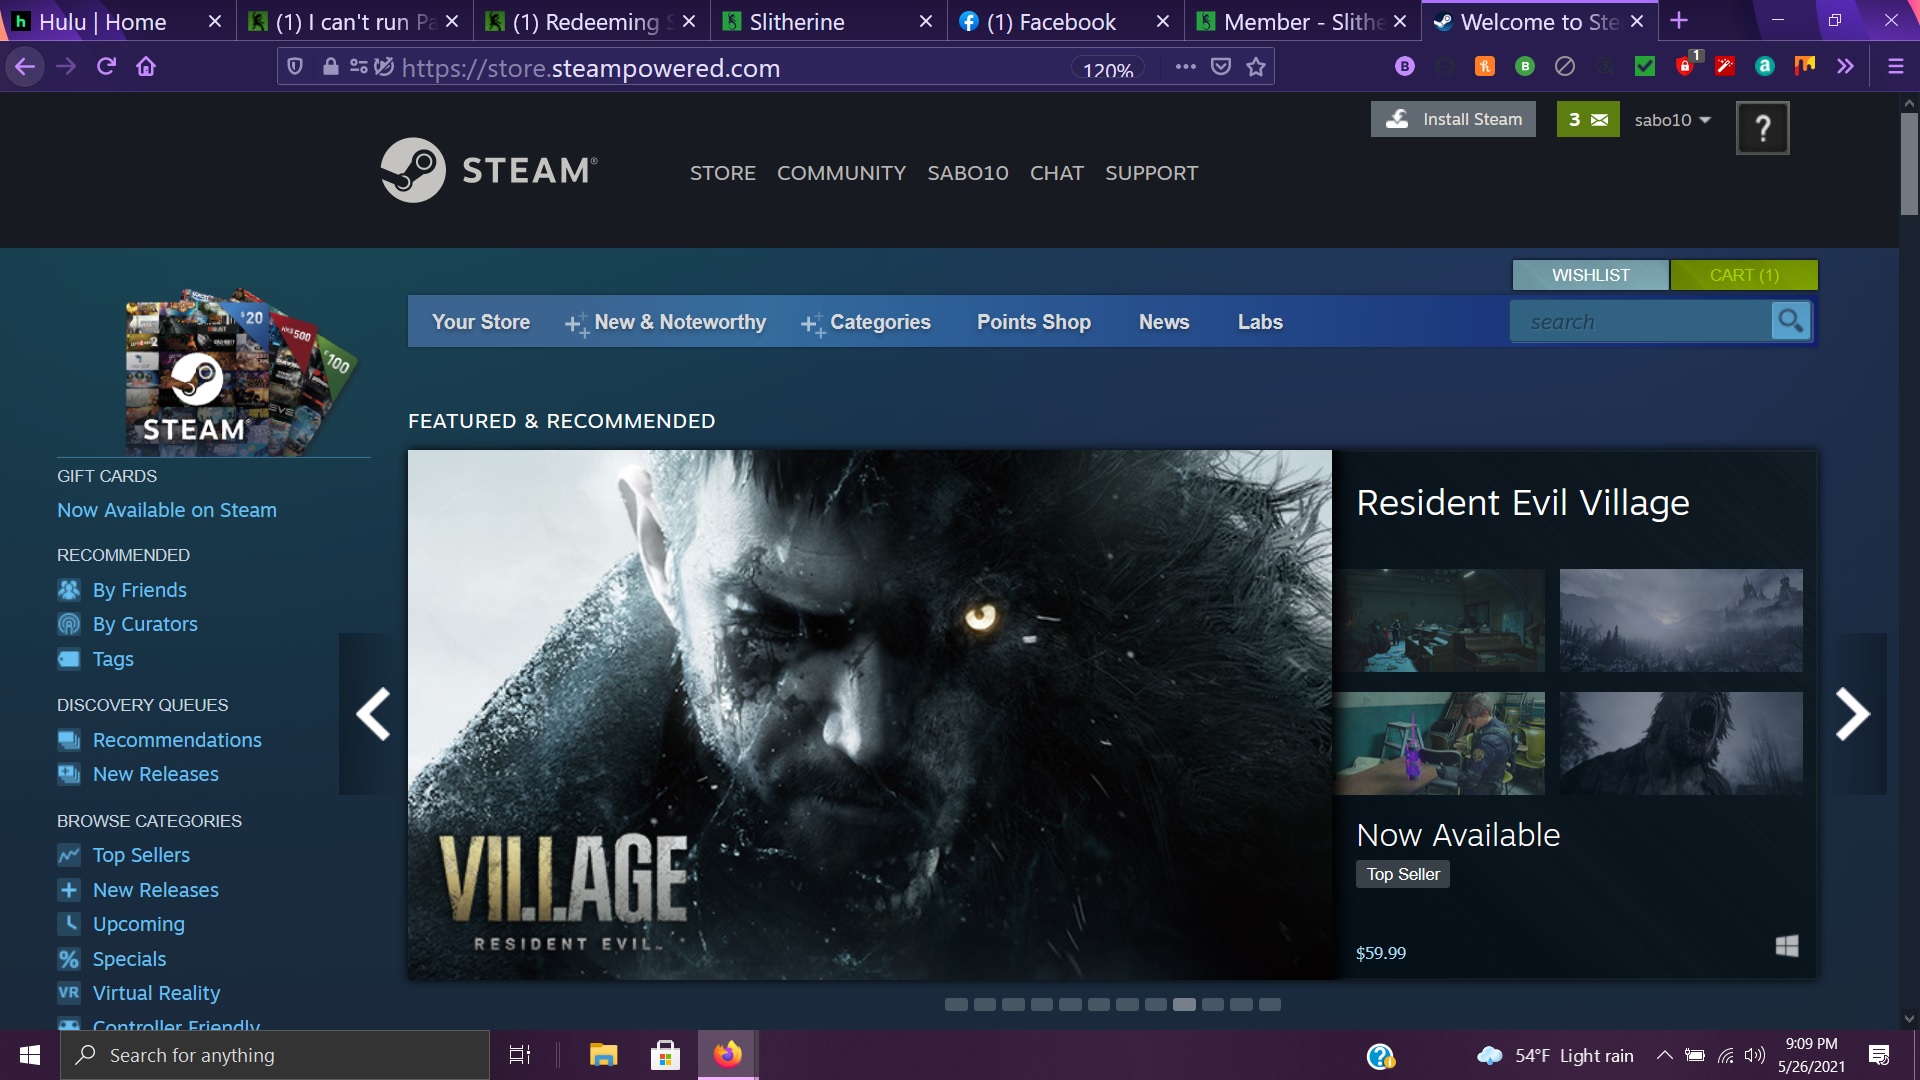The width and height of the screenshot is (1920, 1080).
Task: Advance carousel with right arrow
Action: [x=1852, y=714]
